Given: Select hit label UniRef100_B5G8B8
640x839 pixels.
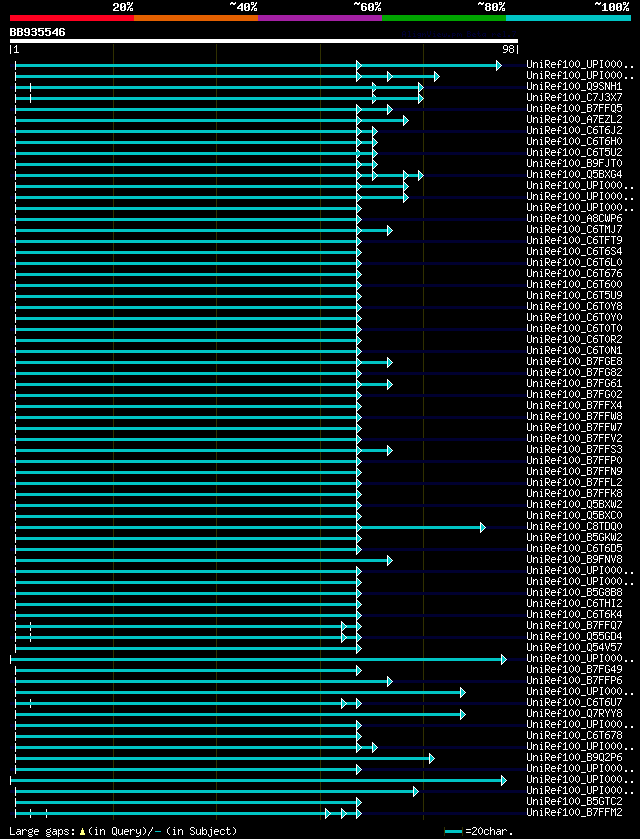Looking at the screenshot, I should (574, 593).
